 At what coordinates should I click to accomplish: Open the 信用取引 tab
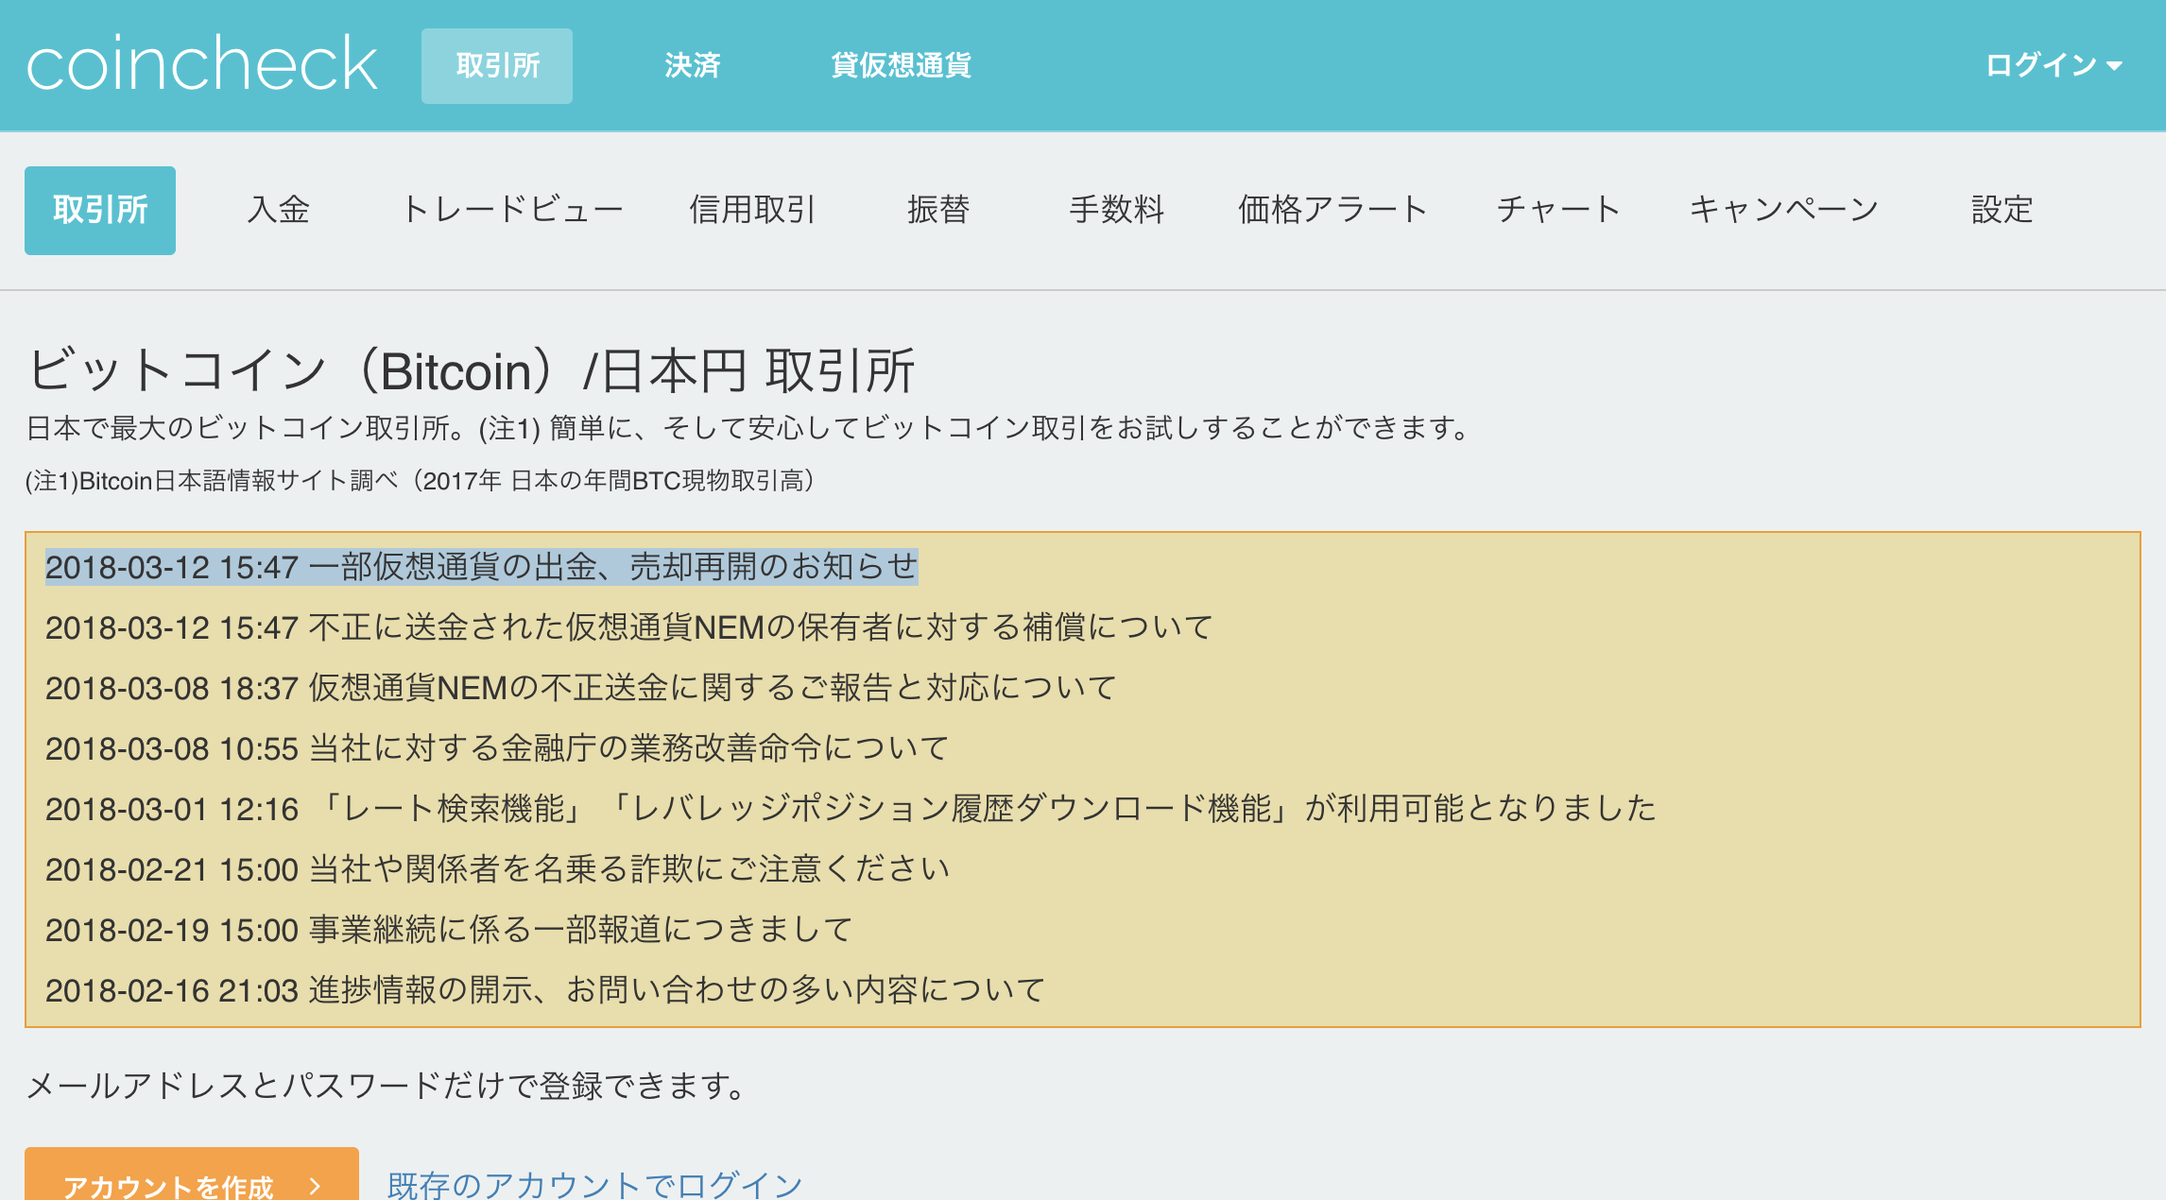[753, 210]
